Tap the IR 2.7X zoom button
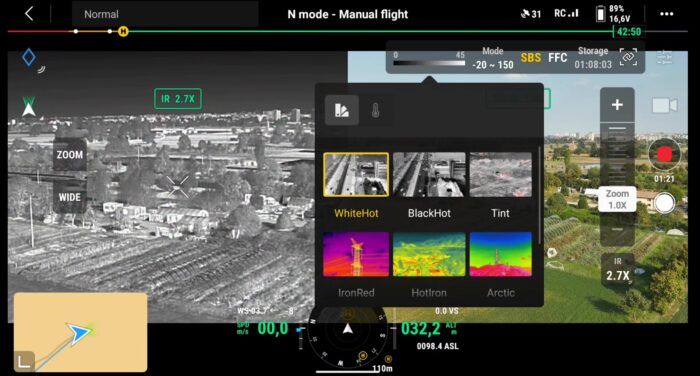The width and height of the screenshot is (700, 376). 617,270
